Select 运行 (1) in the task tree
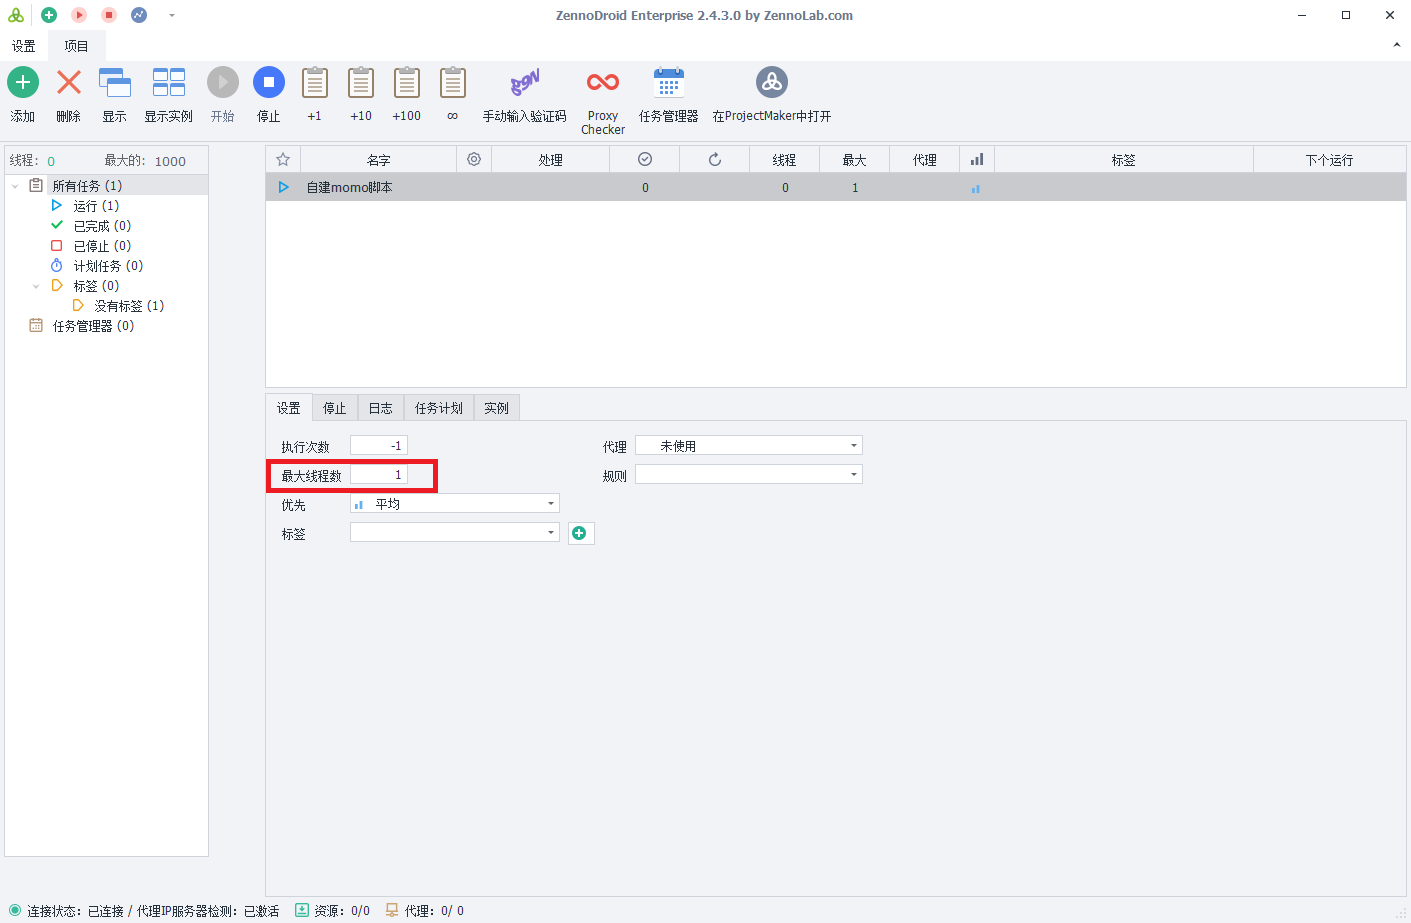The width and height of the screenshot is (1411, 923). pyautogui.click(x=96, y=206)
